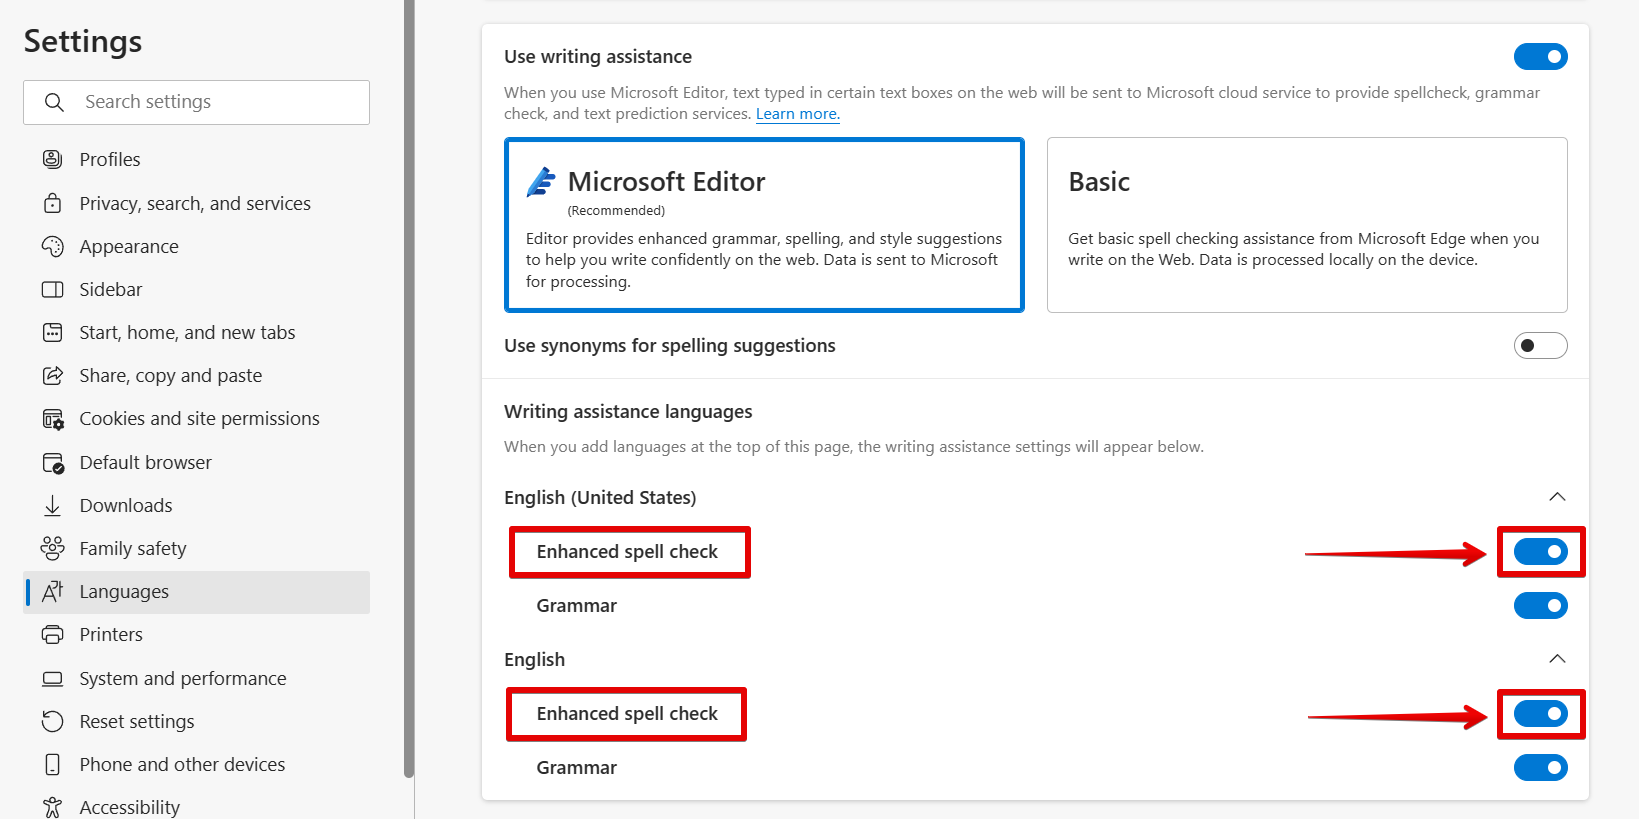Click the Printers icon

click(x=52, y=634)
